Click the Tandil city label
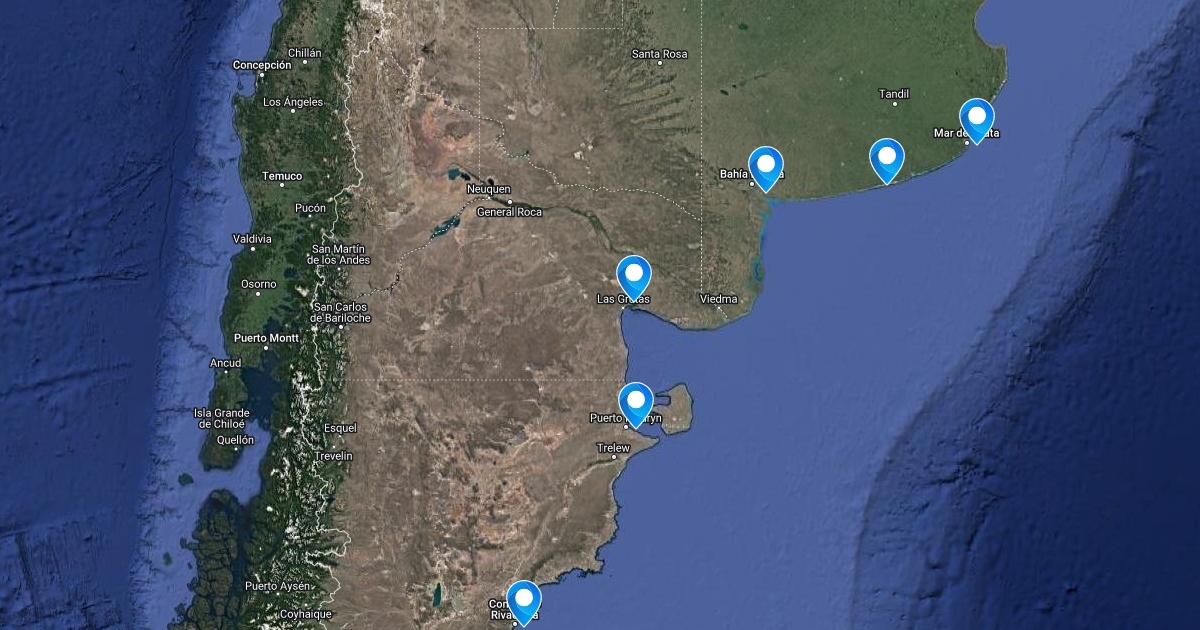 (894, 94)
